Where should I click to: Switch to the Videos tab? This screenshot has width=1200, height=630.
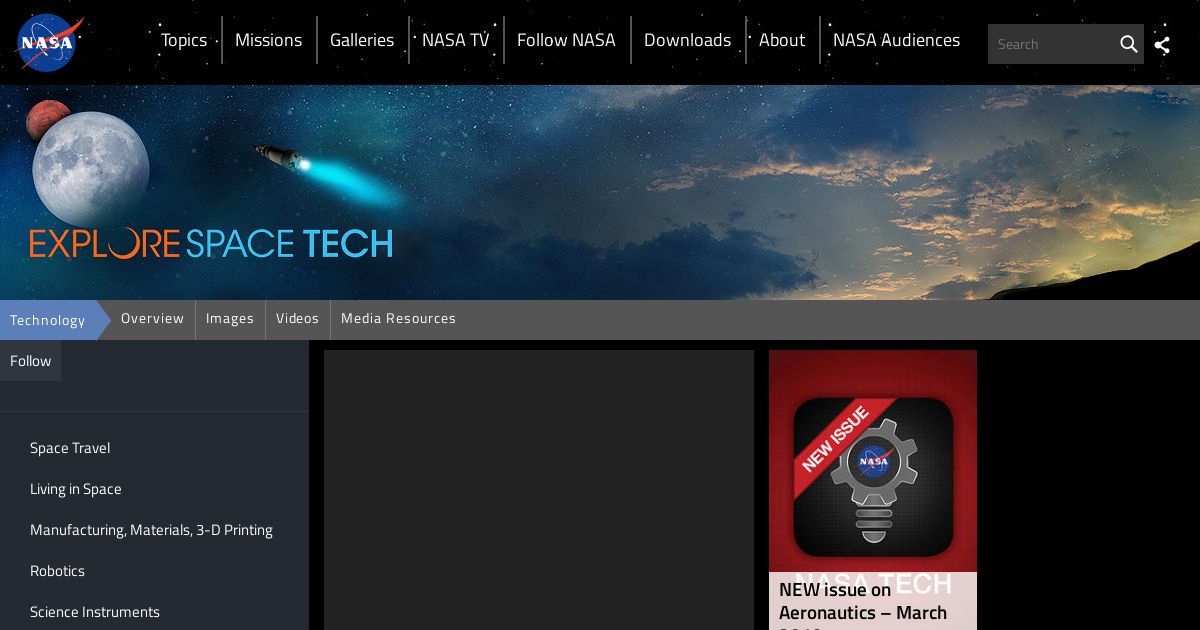(297, 319)
